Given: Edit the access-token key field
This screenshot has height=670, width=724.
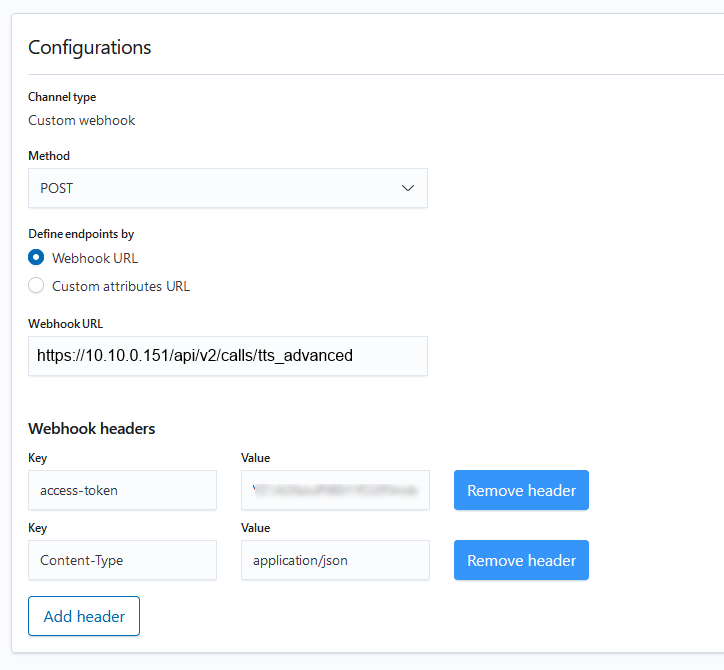Looking at the screenshot, I should (122, 490).
